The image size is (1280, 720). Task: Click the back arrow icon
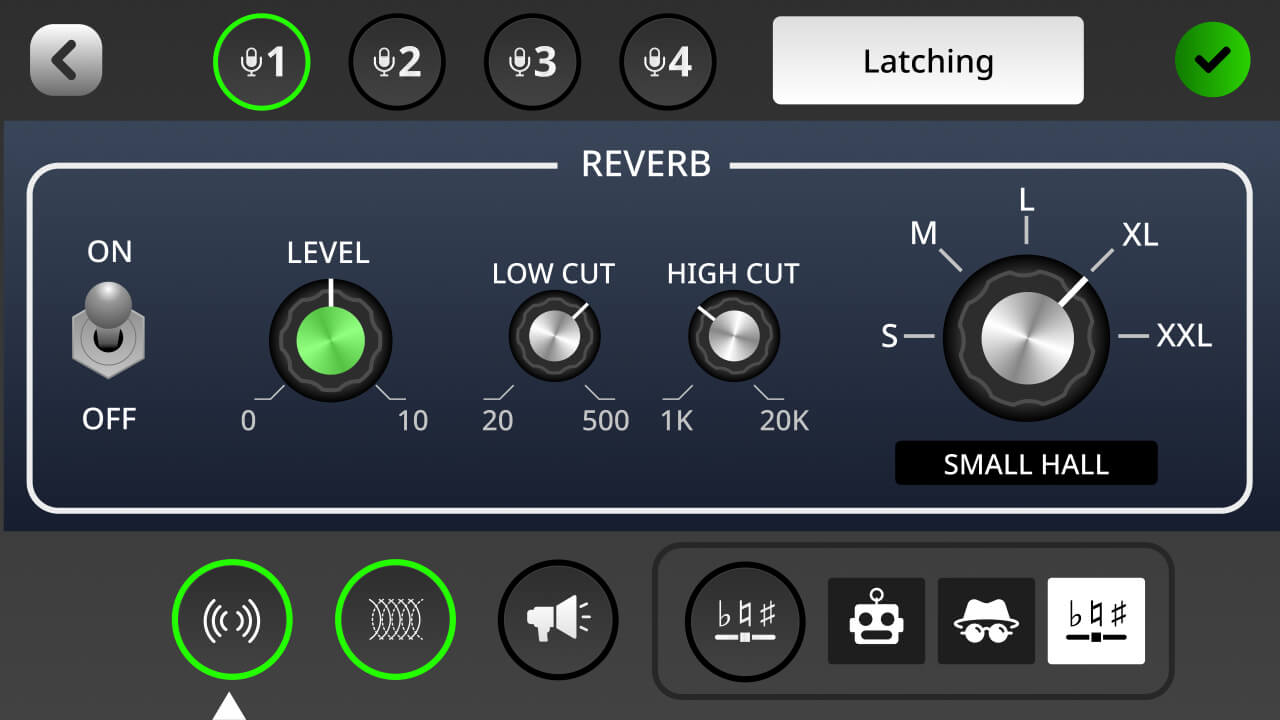(x=64, y=60)
